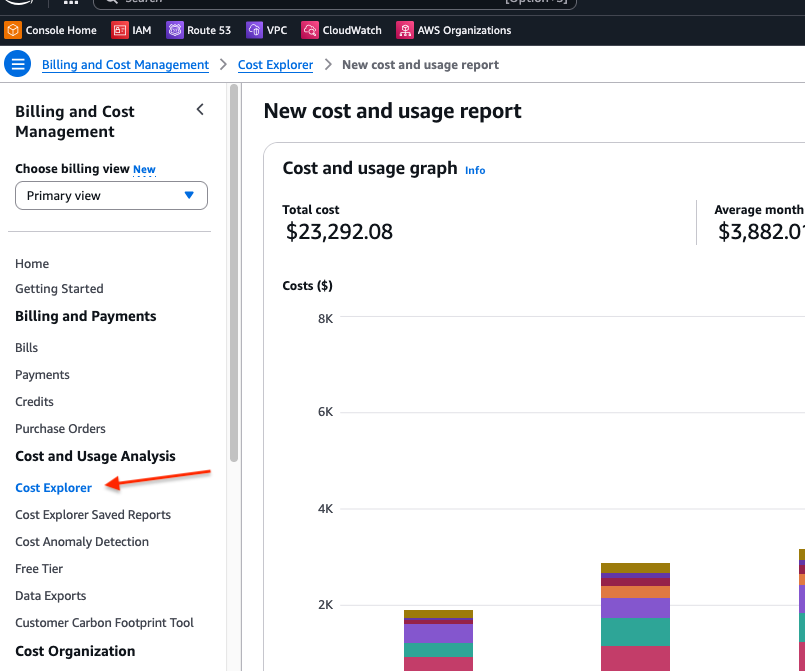Select Cost Explorer in the sidebar
Screen dimensions: 805x671
point(53,488)
